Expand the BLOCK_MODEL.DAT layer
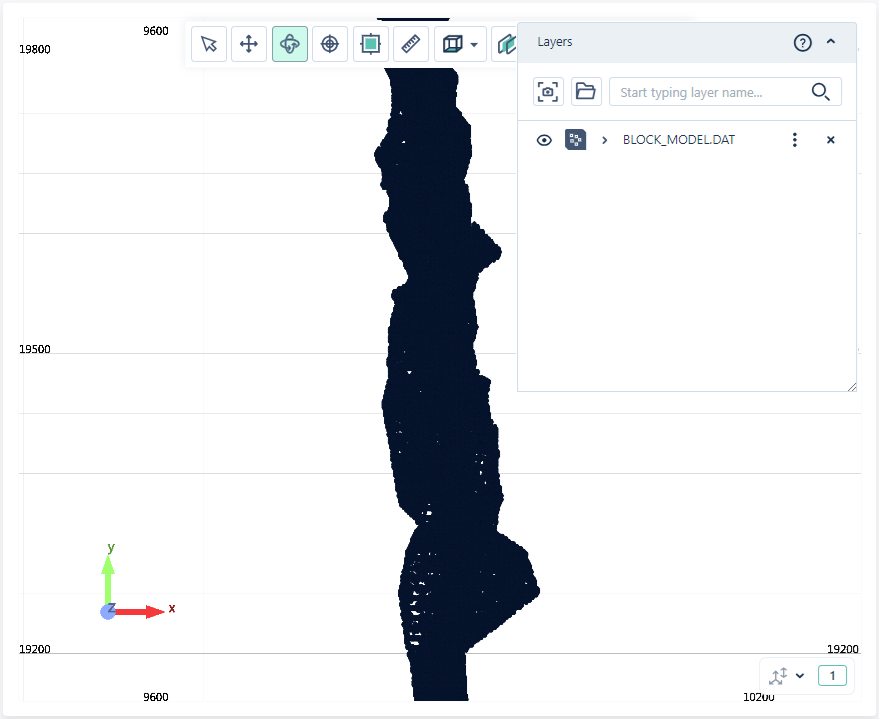879x719 pixels. pos(604,140)
